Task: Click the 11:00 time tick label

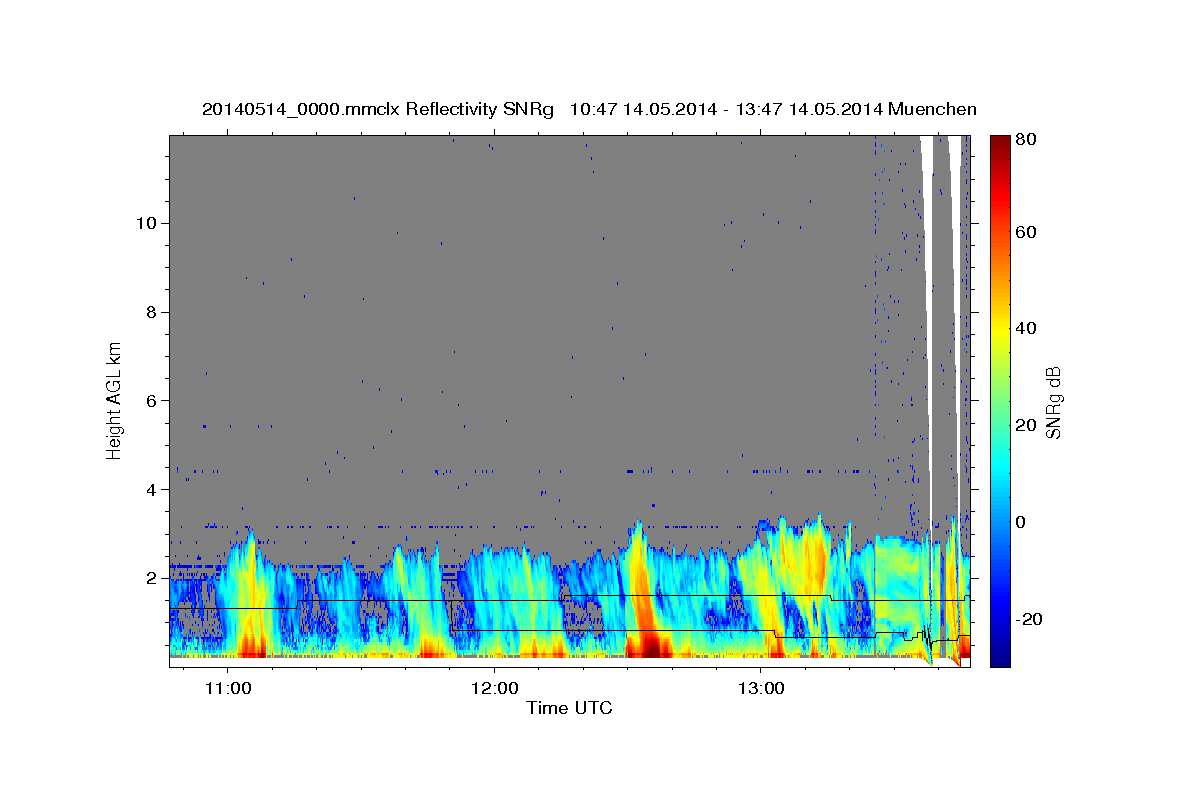Action: [228, 688]
